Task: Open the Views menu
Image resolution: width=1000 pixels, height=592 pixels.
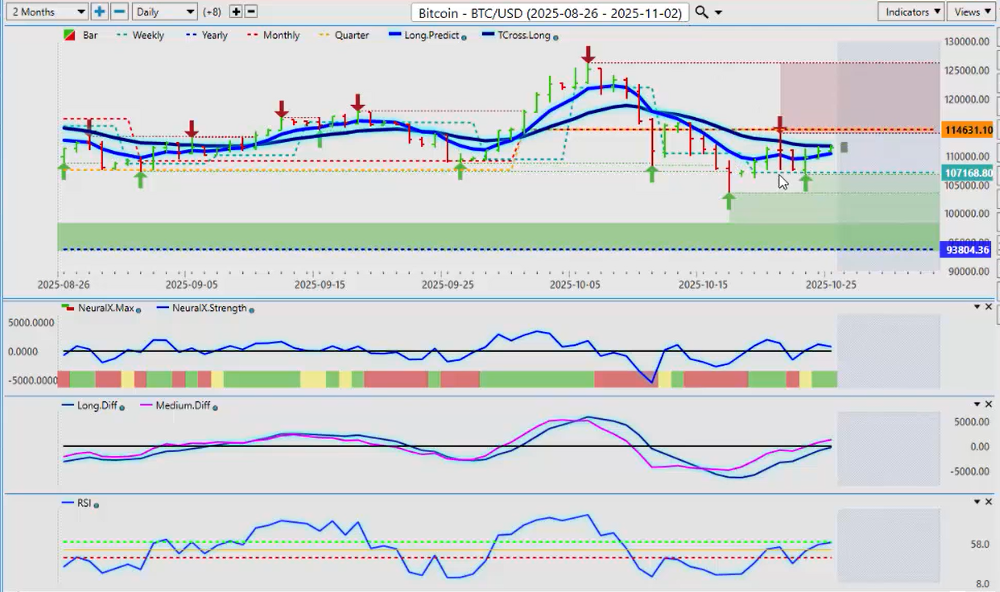Action: coord(971,11)
